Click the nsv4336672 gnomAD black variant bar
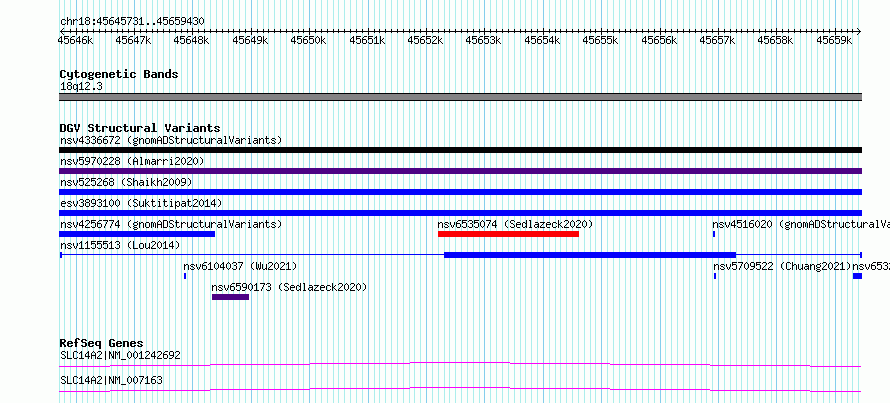The height and width of the screenshot is (403, 890). (x=460, y=150)
